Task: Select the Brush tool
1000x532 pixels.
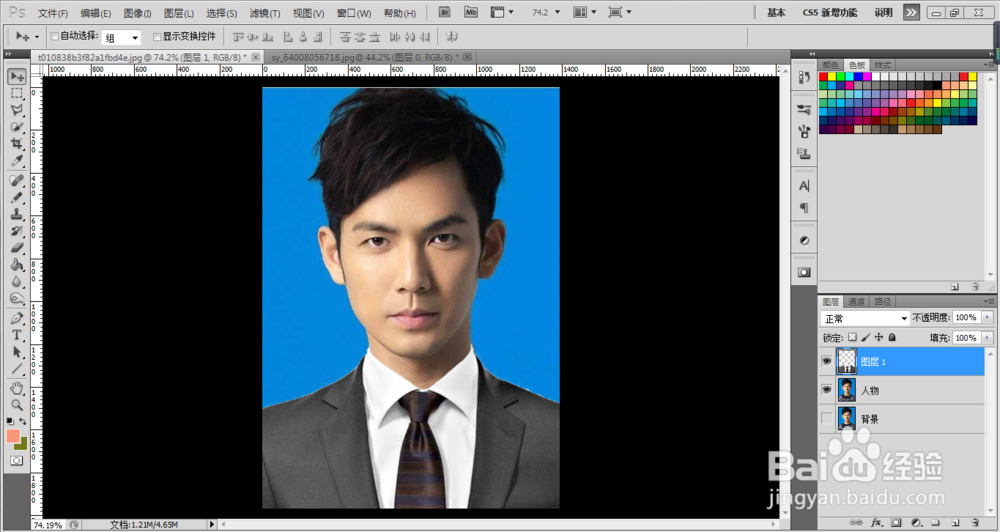Action: tap(17, 197)
